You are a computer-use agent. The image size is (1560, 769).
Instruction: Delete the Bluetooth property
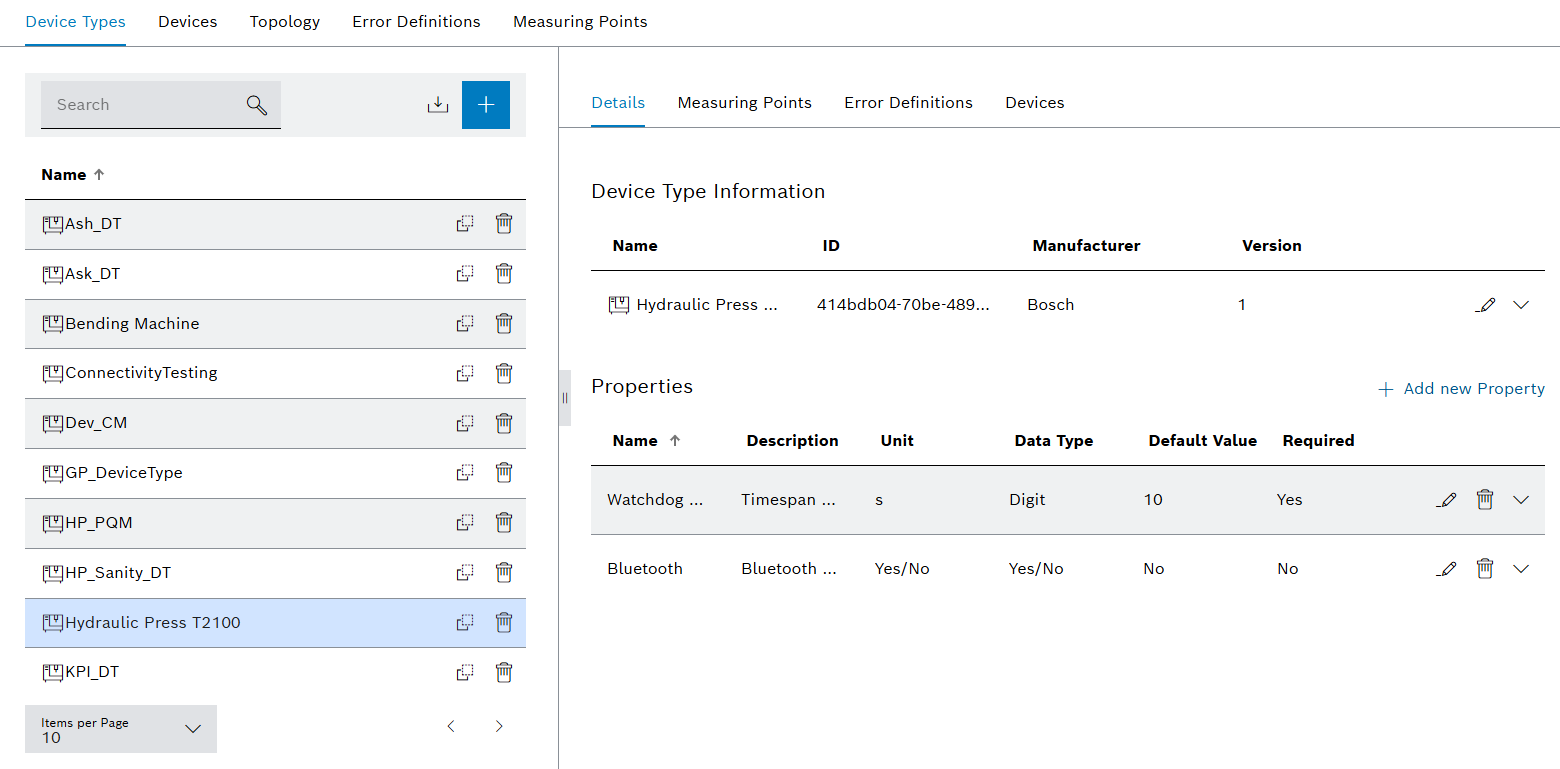(x=1485, y=569)
